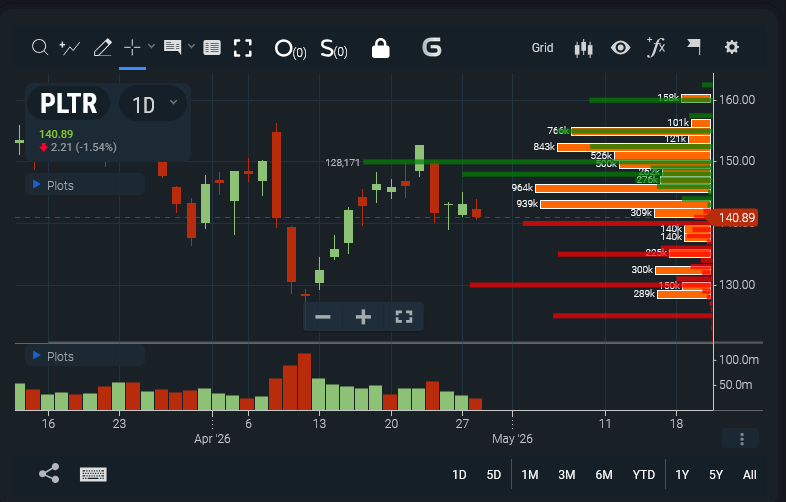Viewport: 786px width, 502px height.
Task: Select the All range
Action: [750, 474]
